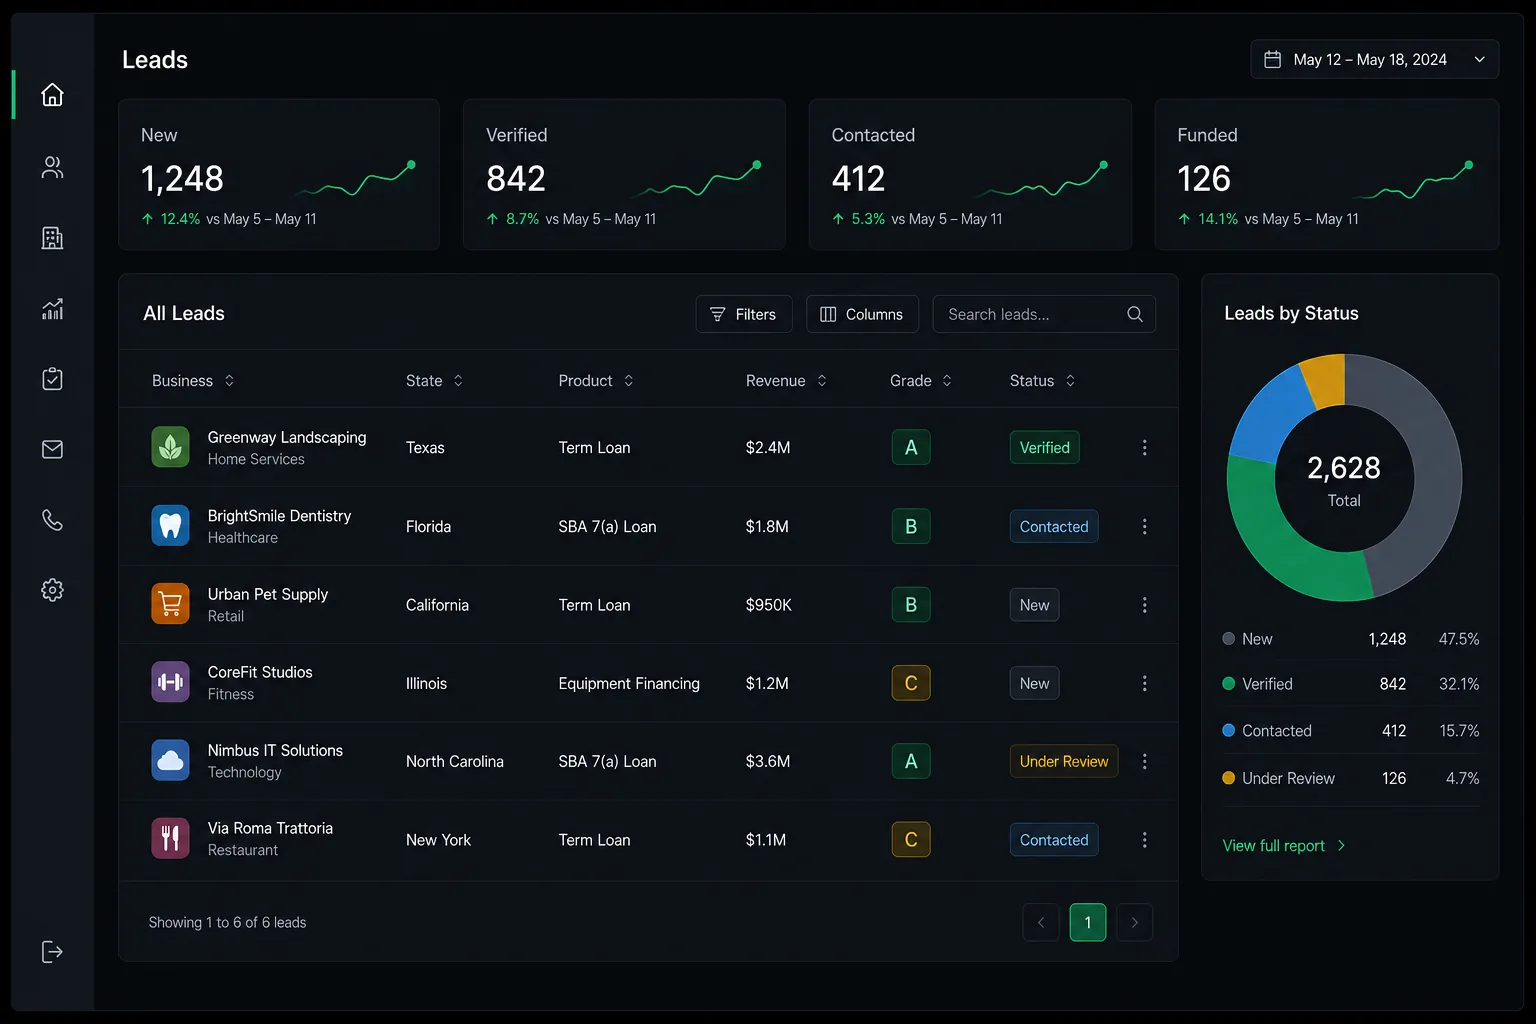This screenshot has width=1536, height=1024.
Task: Open the Tasks clipboard sidebar icon
Action: [x=52, y=379]
